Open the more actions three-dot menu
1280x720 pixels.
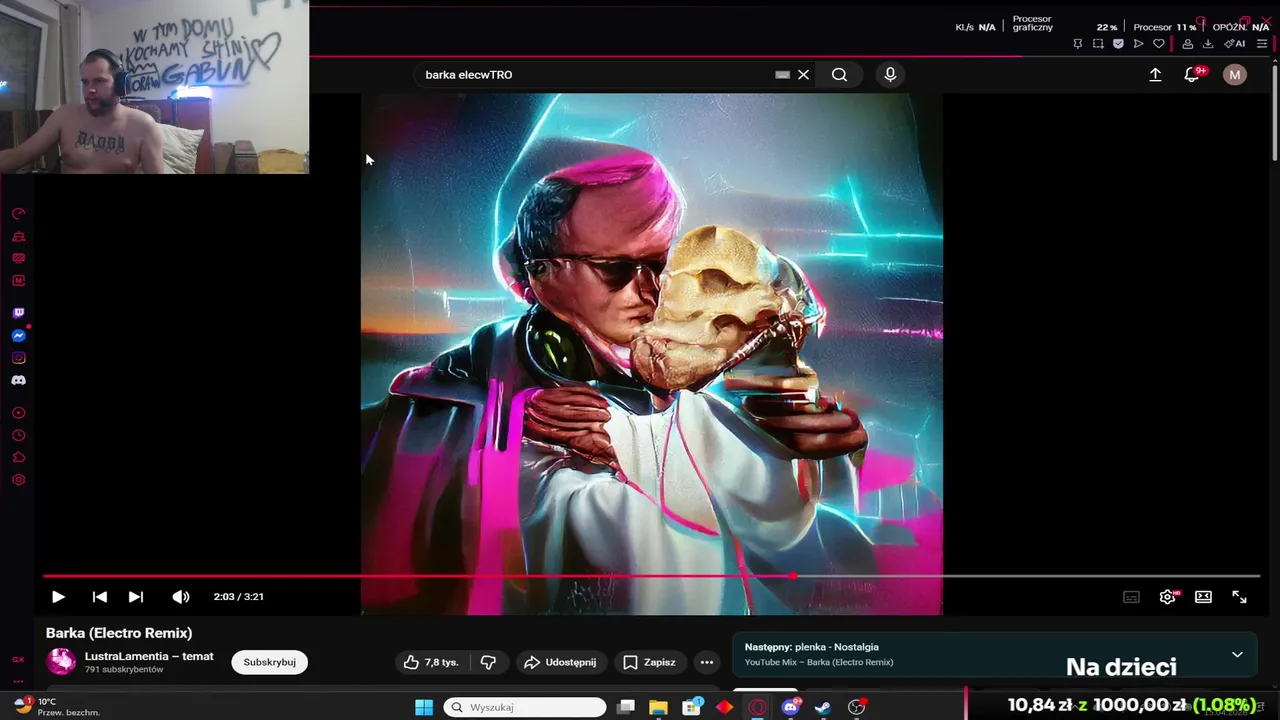click(x=707, y=662)
